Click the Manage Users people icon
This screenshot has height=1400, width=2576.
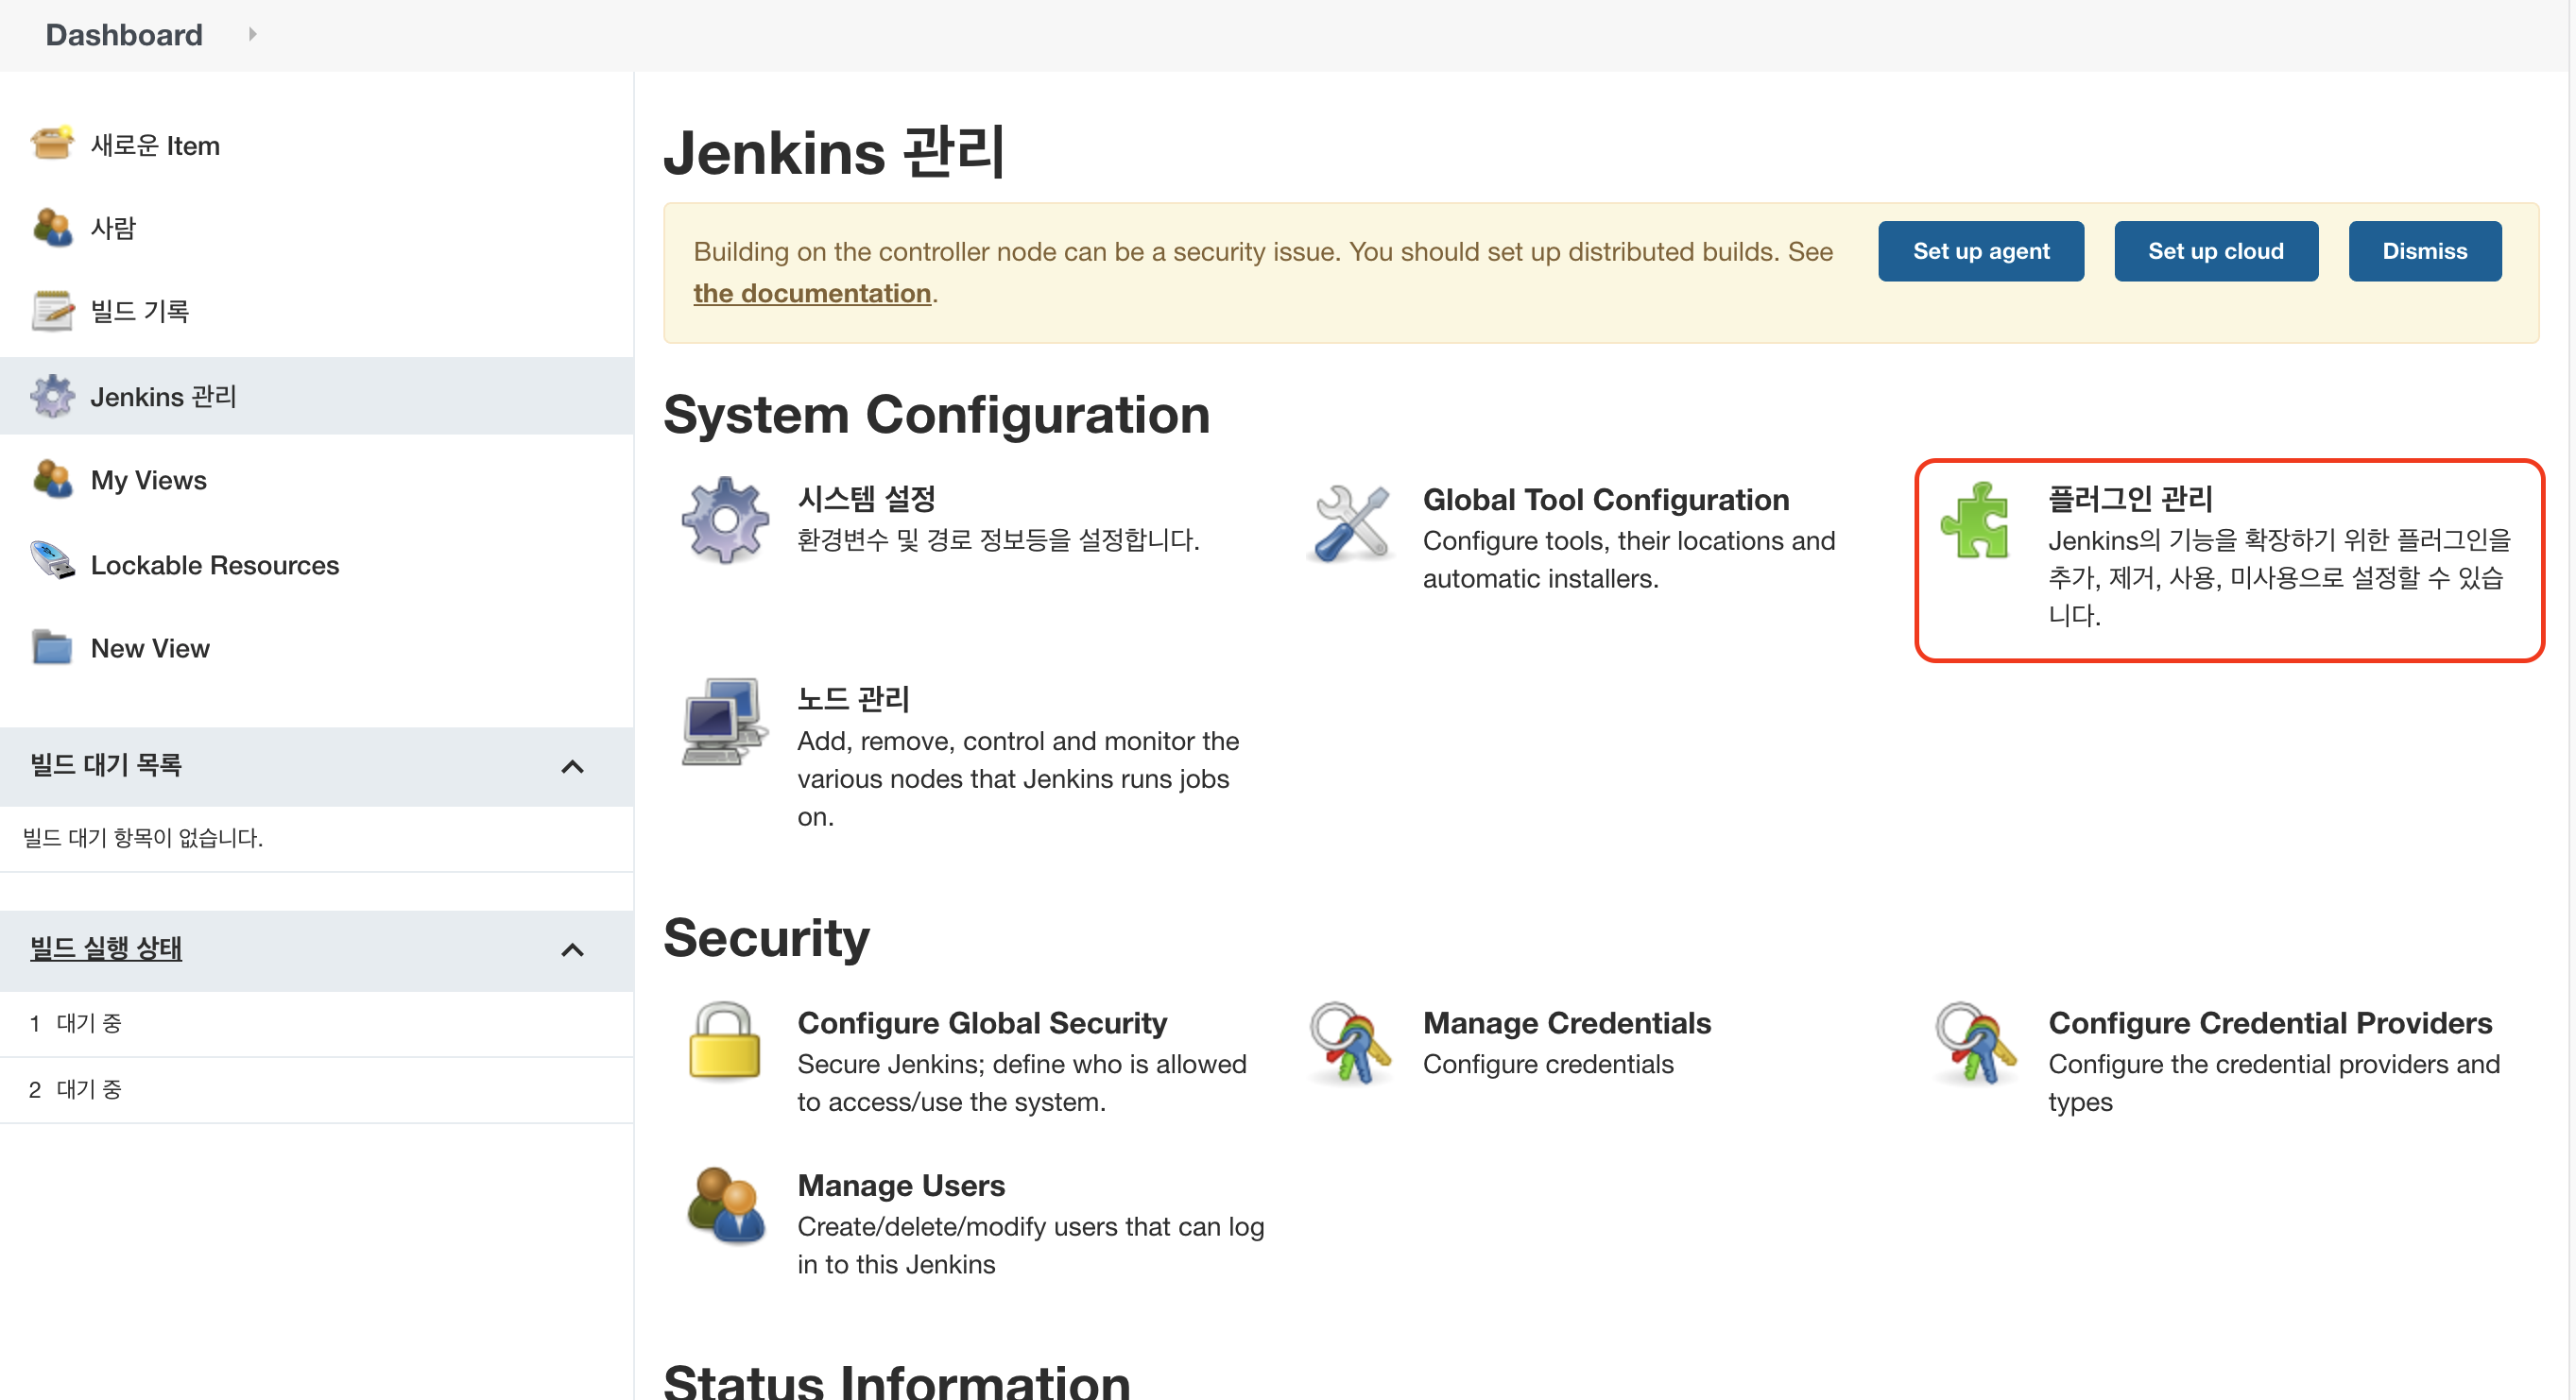pos(725,1206)
